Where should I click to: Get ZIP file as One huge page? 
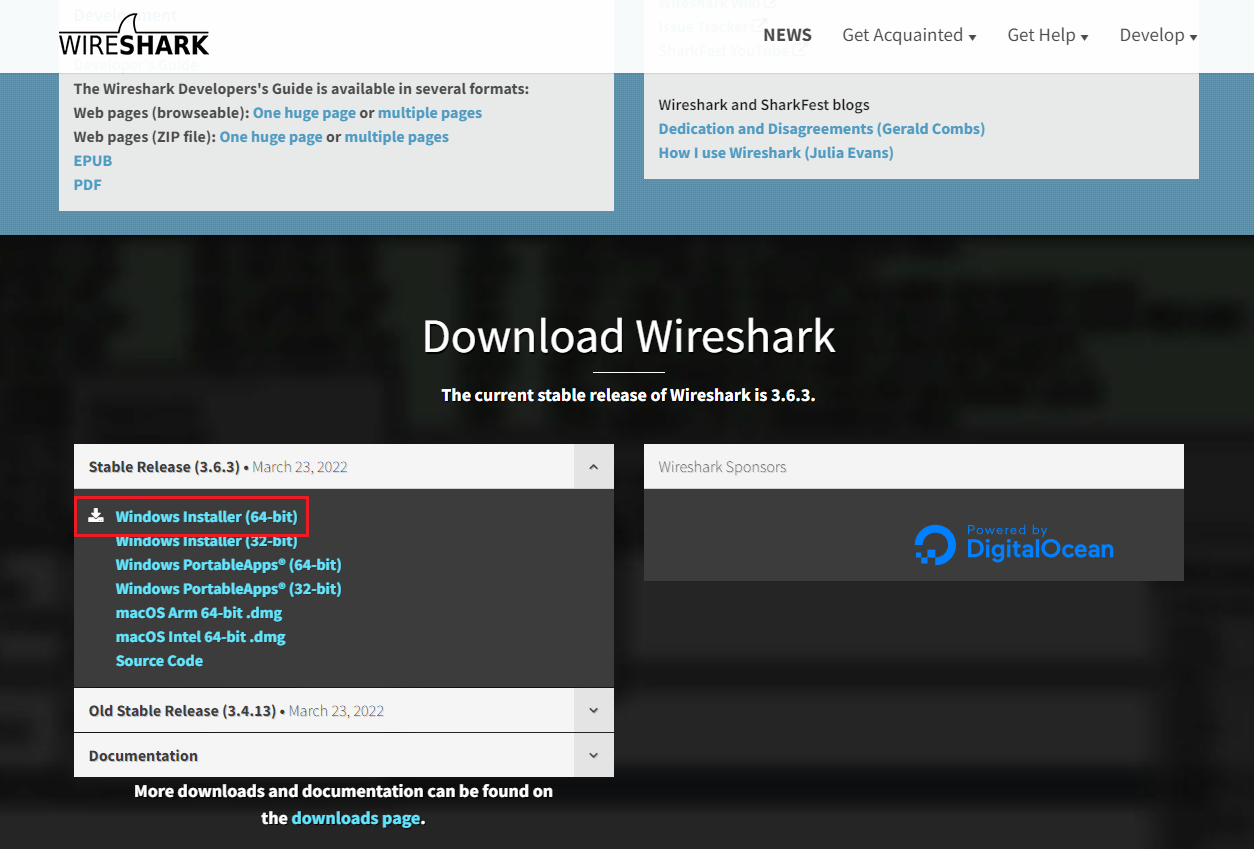(x=271, y=137)
